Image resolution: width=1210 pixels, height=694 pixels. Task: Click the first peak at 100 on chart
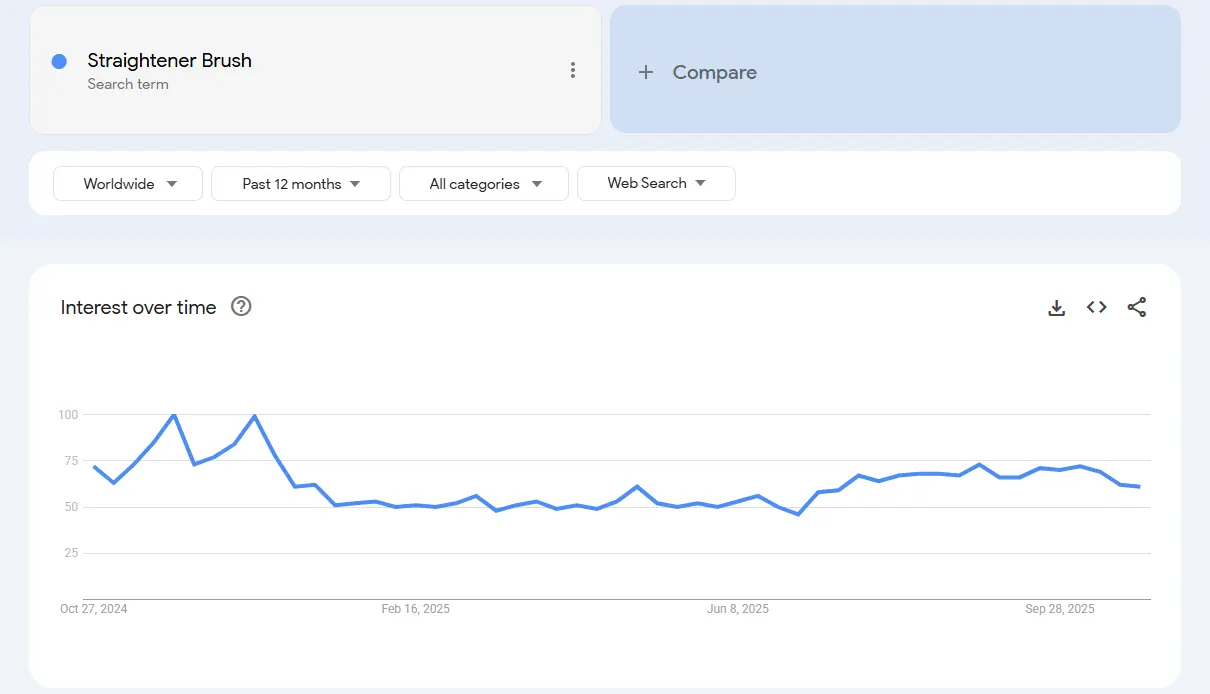point(174,414)
